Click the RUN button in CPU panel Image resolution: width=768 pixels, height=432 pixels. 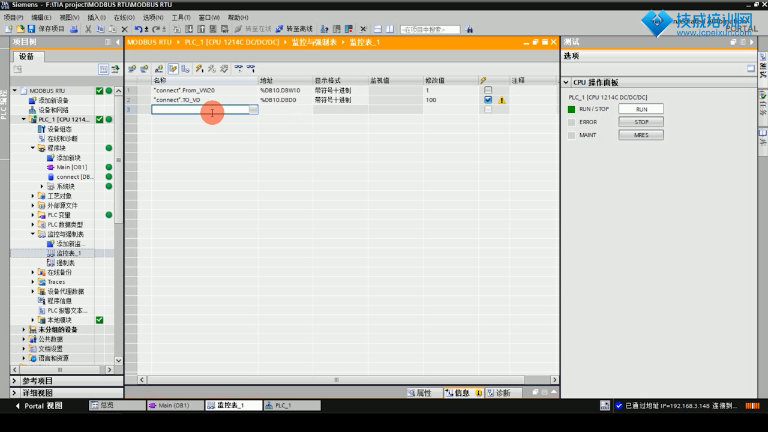[641, 109]
